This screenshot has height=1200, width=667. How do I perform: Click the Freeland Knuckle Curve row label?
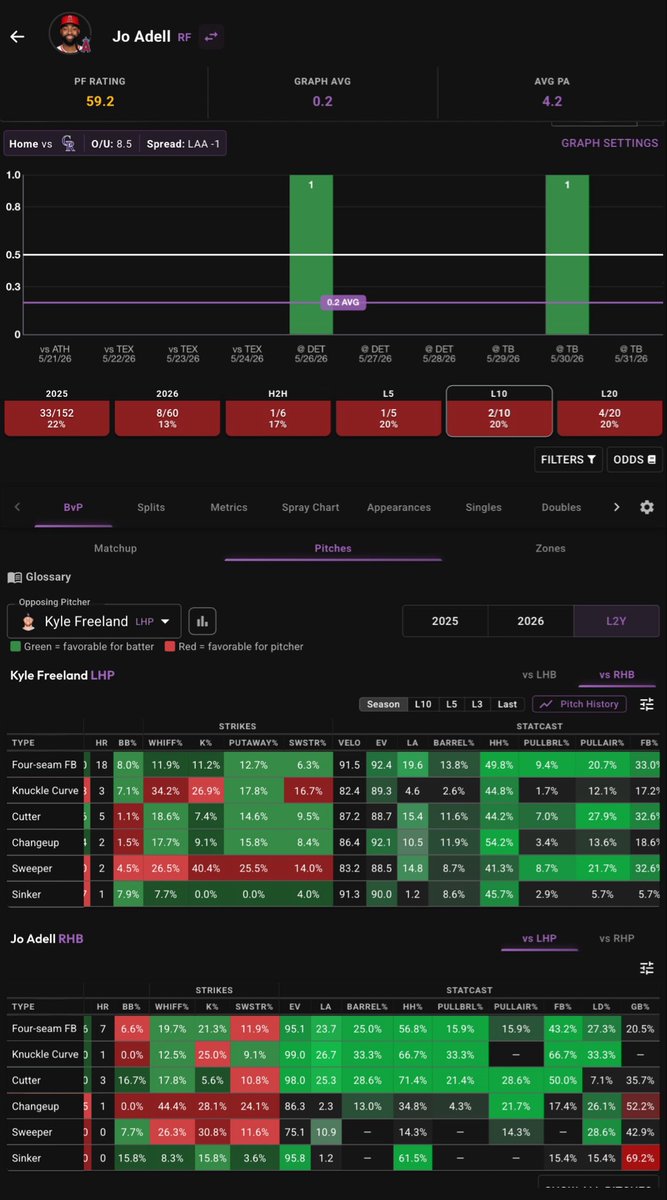coord(44,790)
